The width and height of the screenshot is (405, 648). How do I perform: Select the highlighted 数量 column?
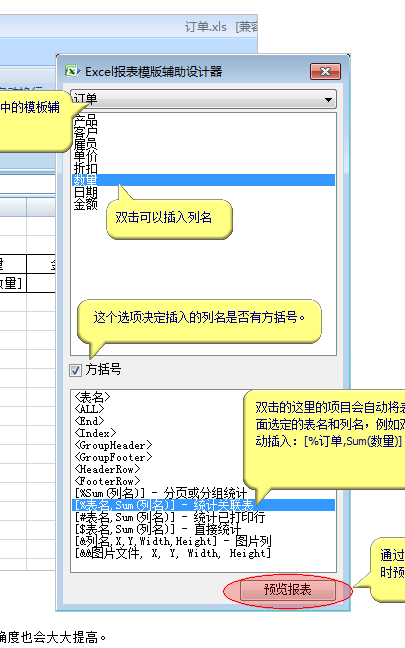203,180
